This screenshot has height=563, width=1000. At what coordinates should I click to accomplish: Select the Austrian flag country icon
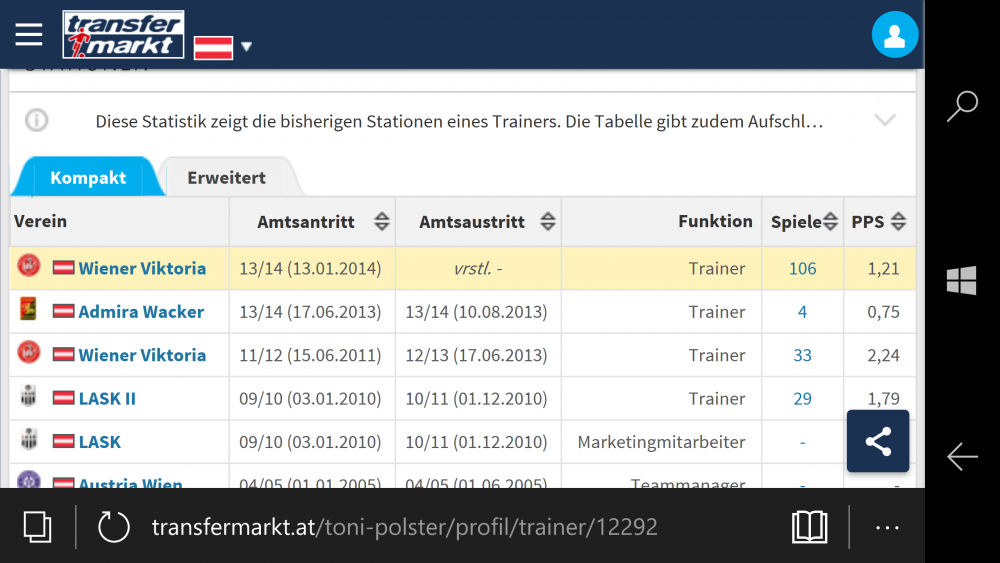[213, 47]
